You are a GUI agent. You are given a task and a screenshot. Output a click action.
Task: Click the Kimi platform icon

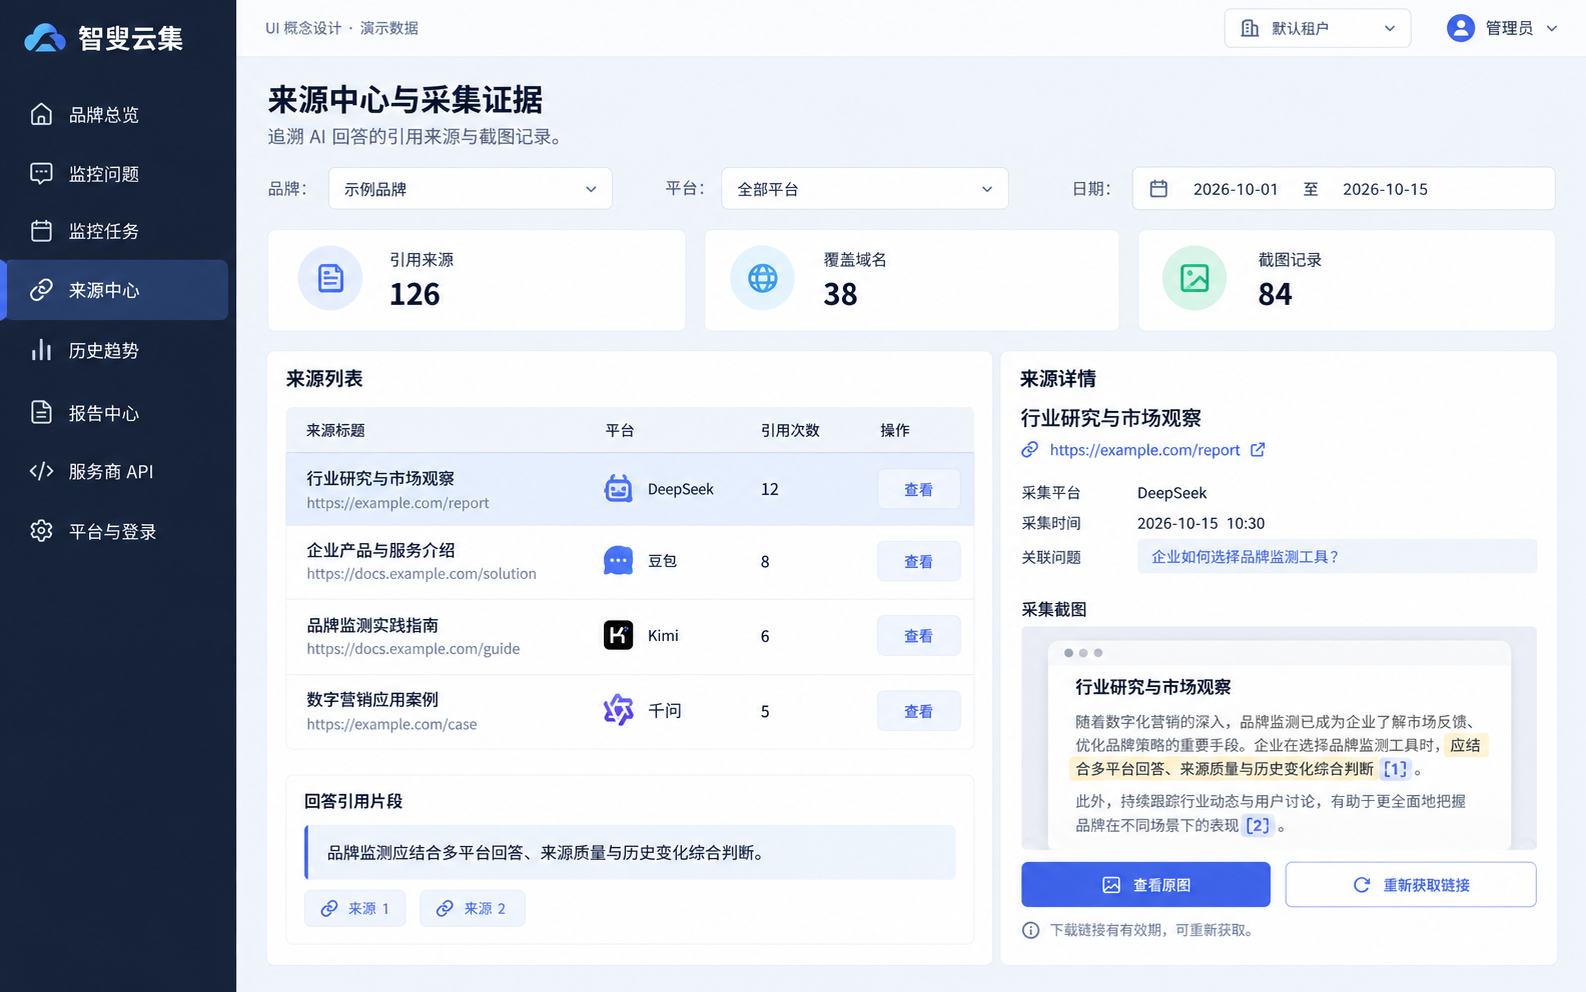618,635
